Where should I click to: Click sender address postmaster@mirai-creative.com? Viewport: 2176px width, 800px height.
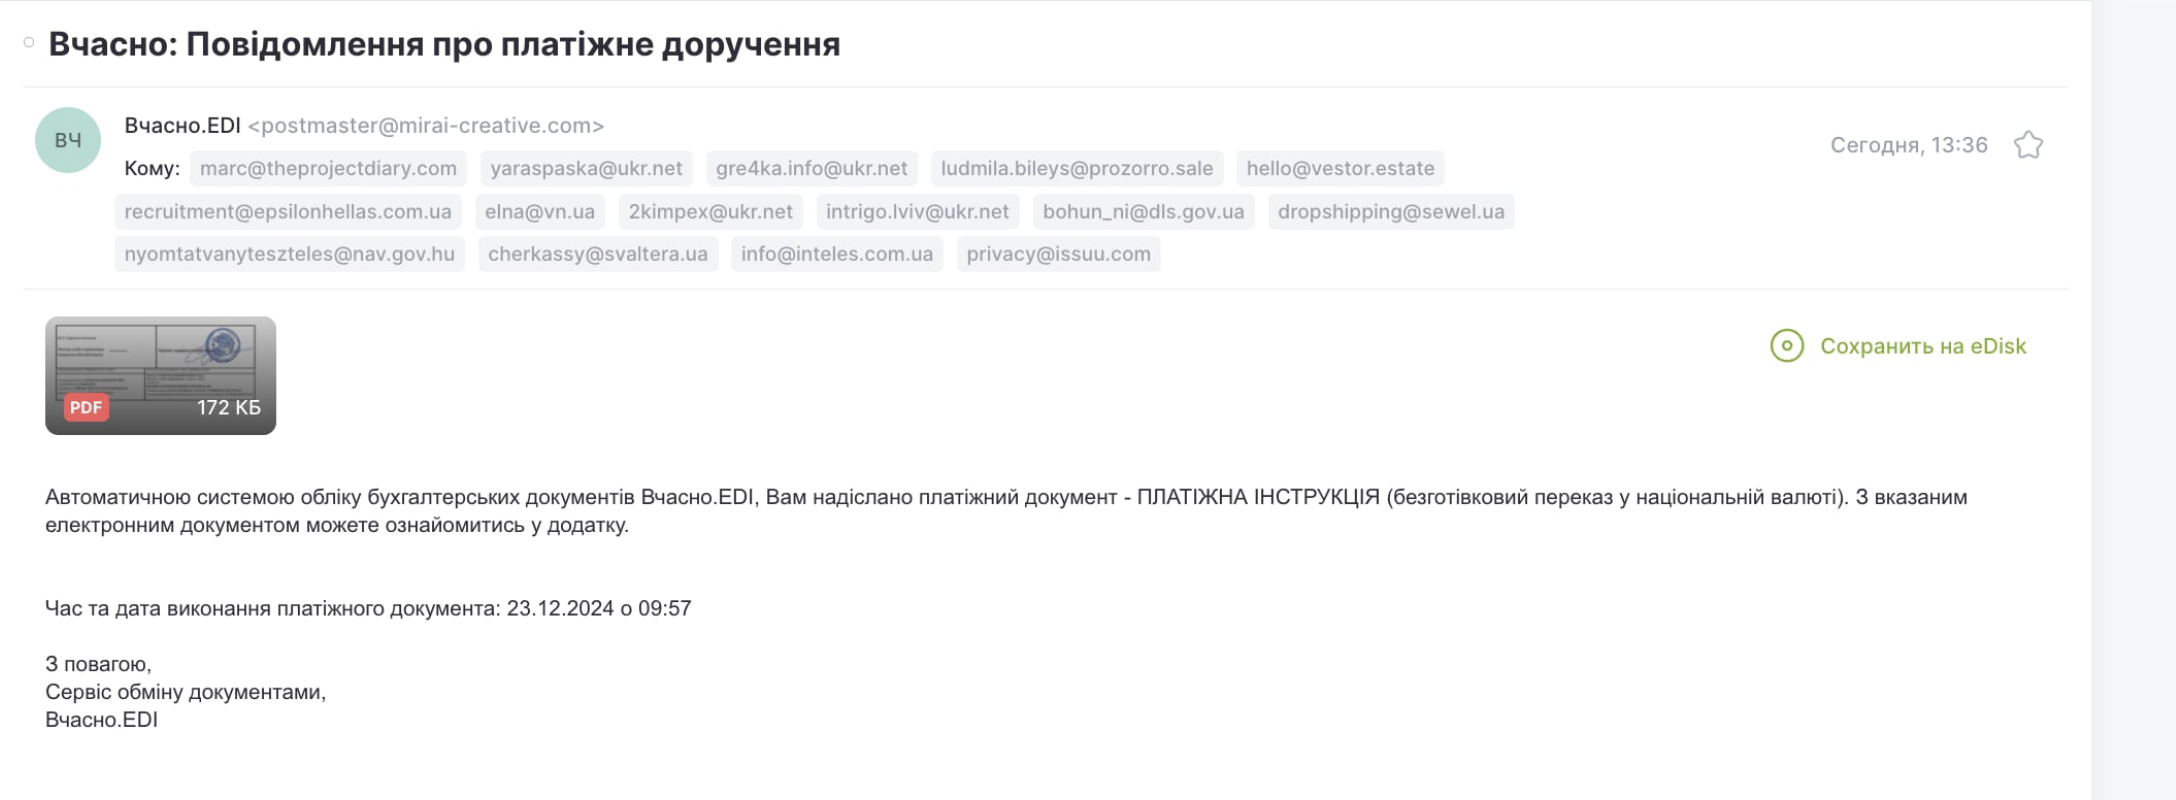coord(426,125)
